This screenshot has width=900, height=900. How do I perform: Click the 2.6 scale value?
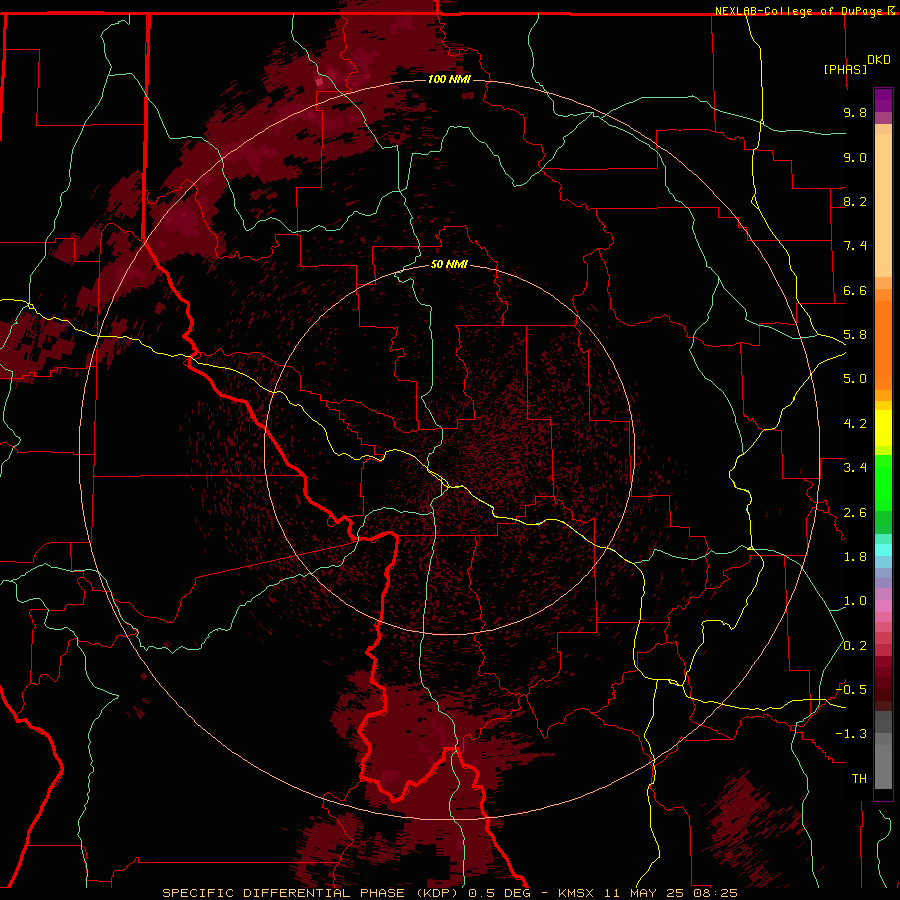coord(855,513)
